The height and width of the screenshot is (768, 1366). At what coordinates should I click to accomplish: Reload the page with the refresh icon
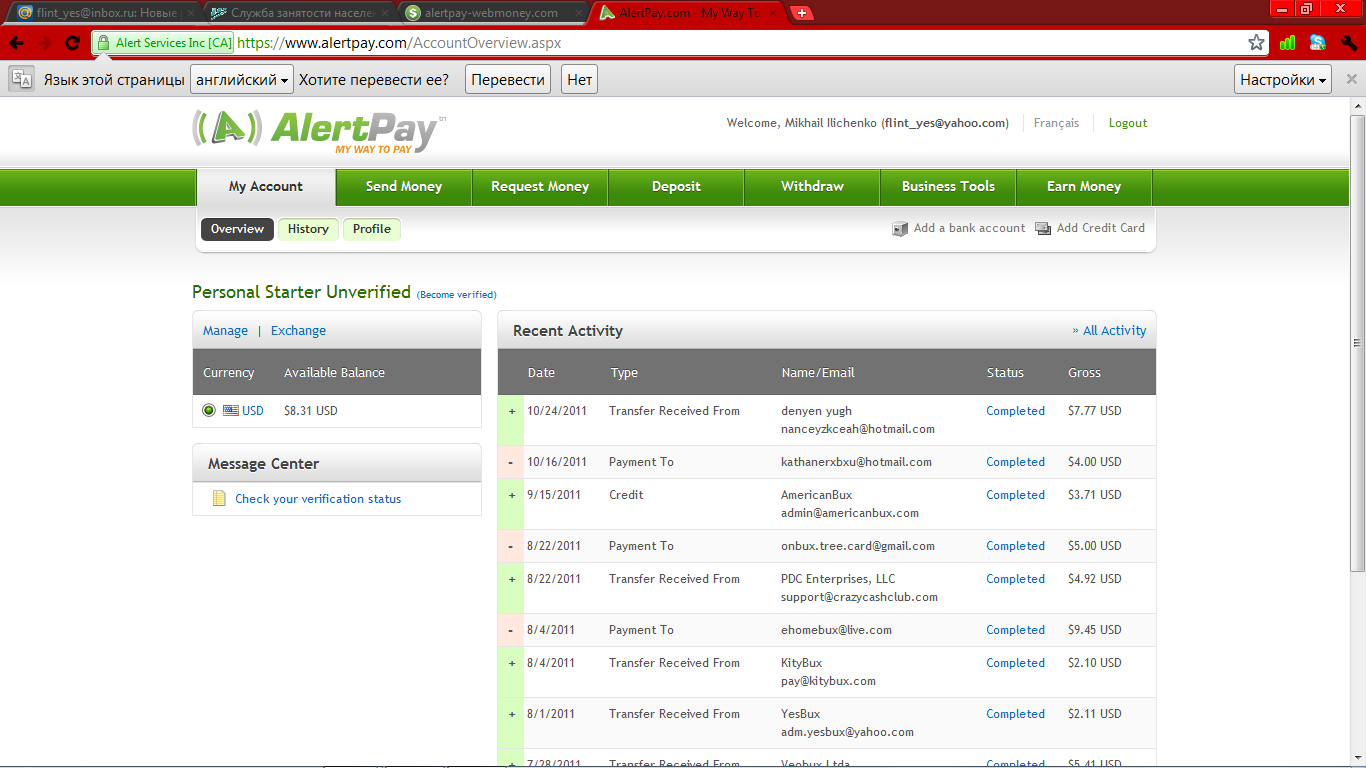click(72, 43)
